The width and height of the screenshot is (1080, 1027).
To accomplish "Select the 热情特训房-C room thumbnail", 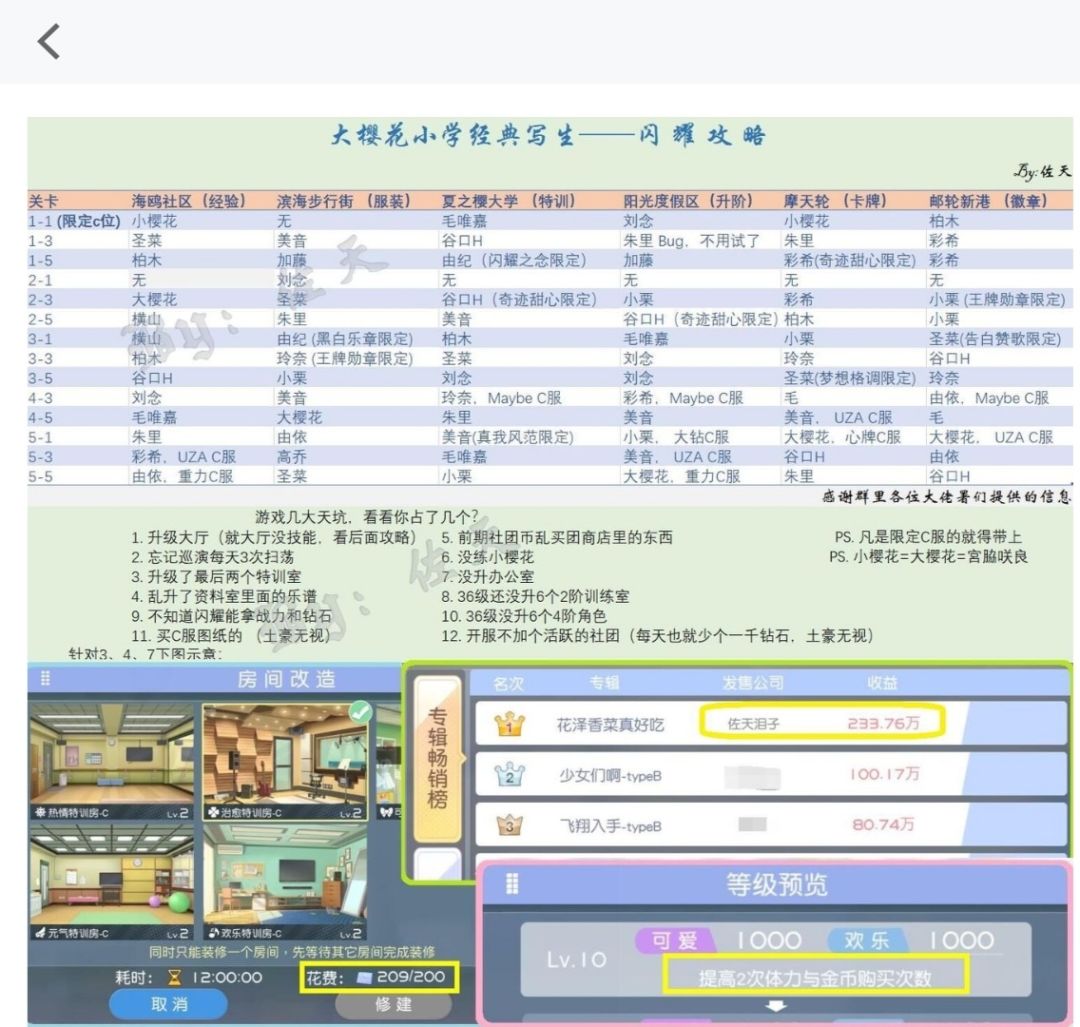I will click(x=111, y=762).
